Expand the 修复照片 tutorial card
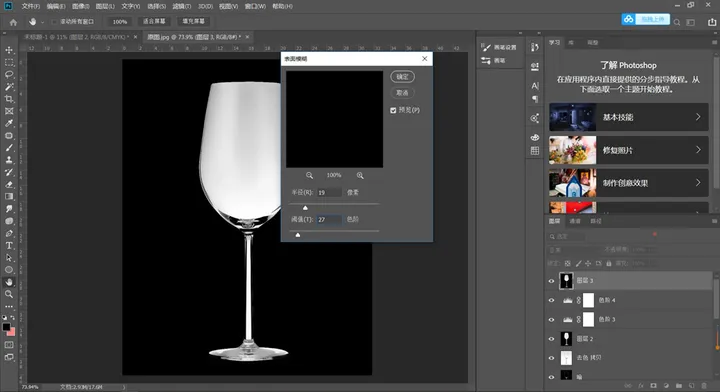Screen dimensions: 720x392 (x=698, y=150)
